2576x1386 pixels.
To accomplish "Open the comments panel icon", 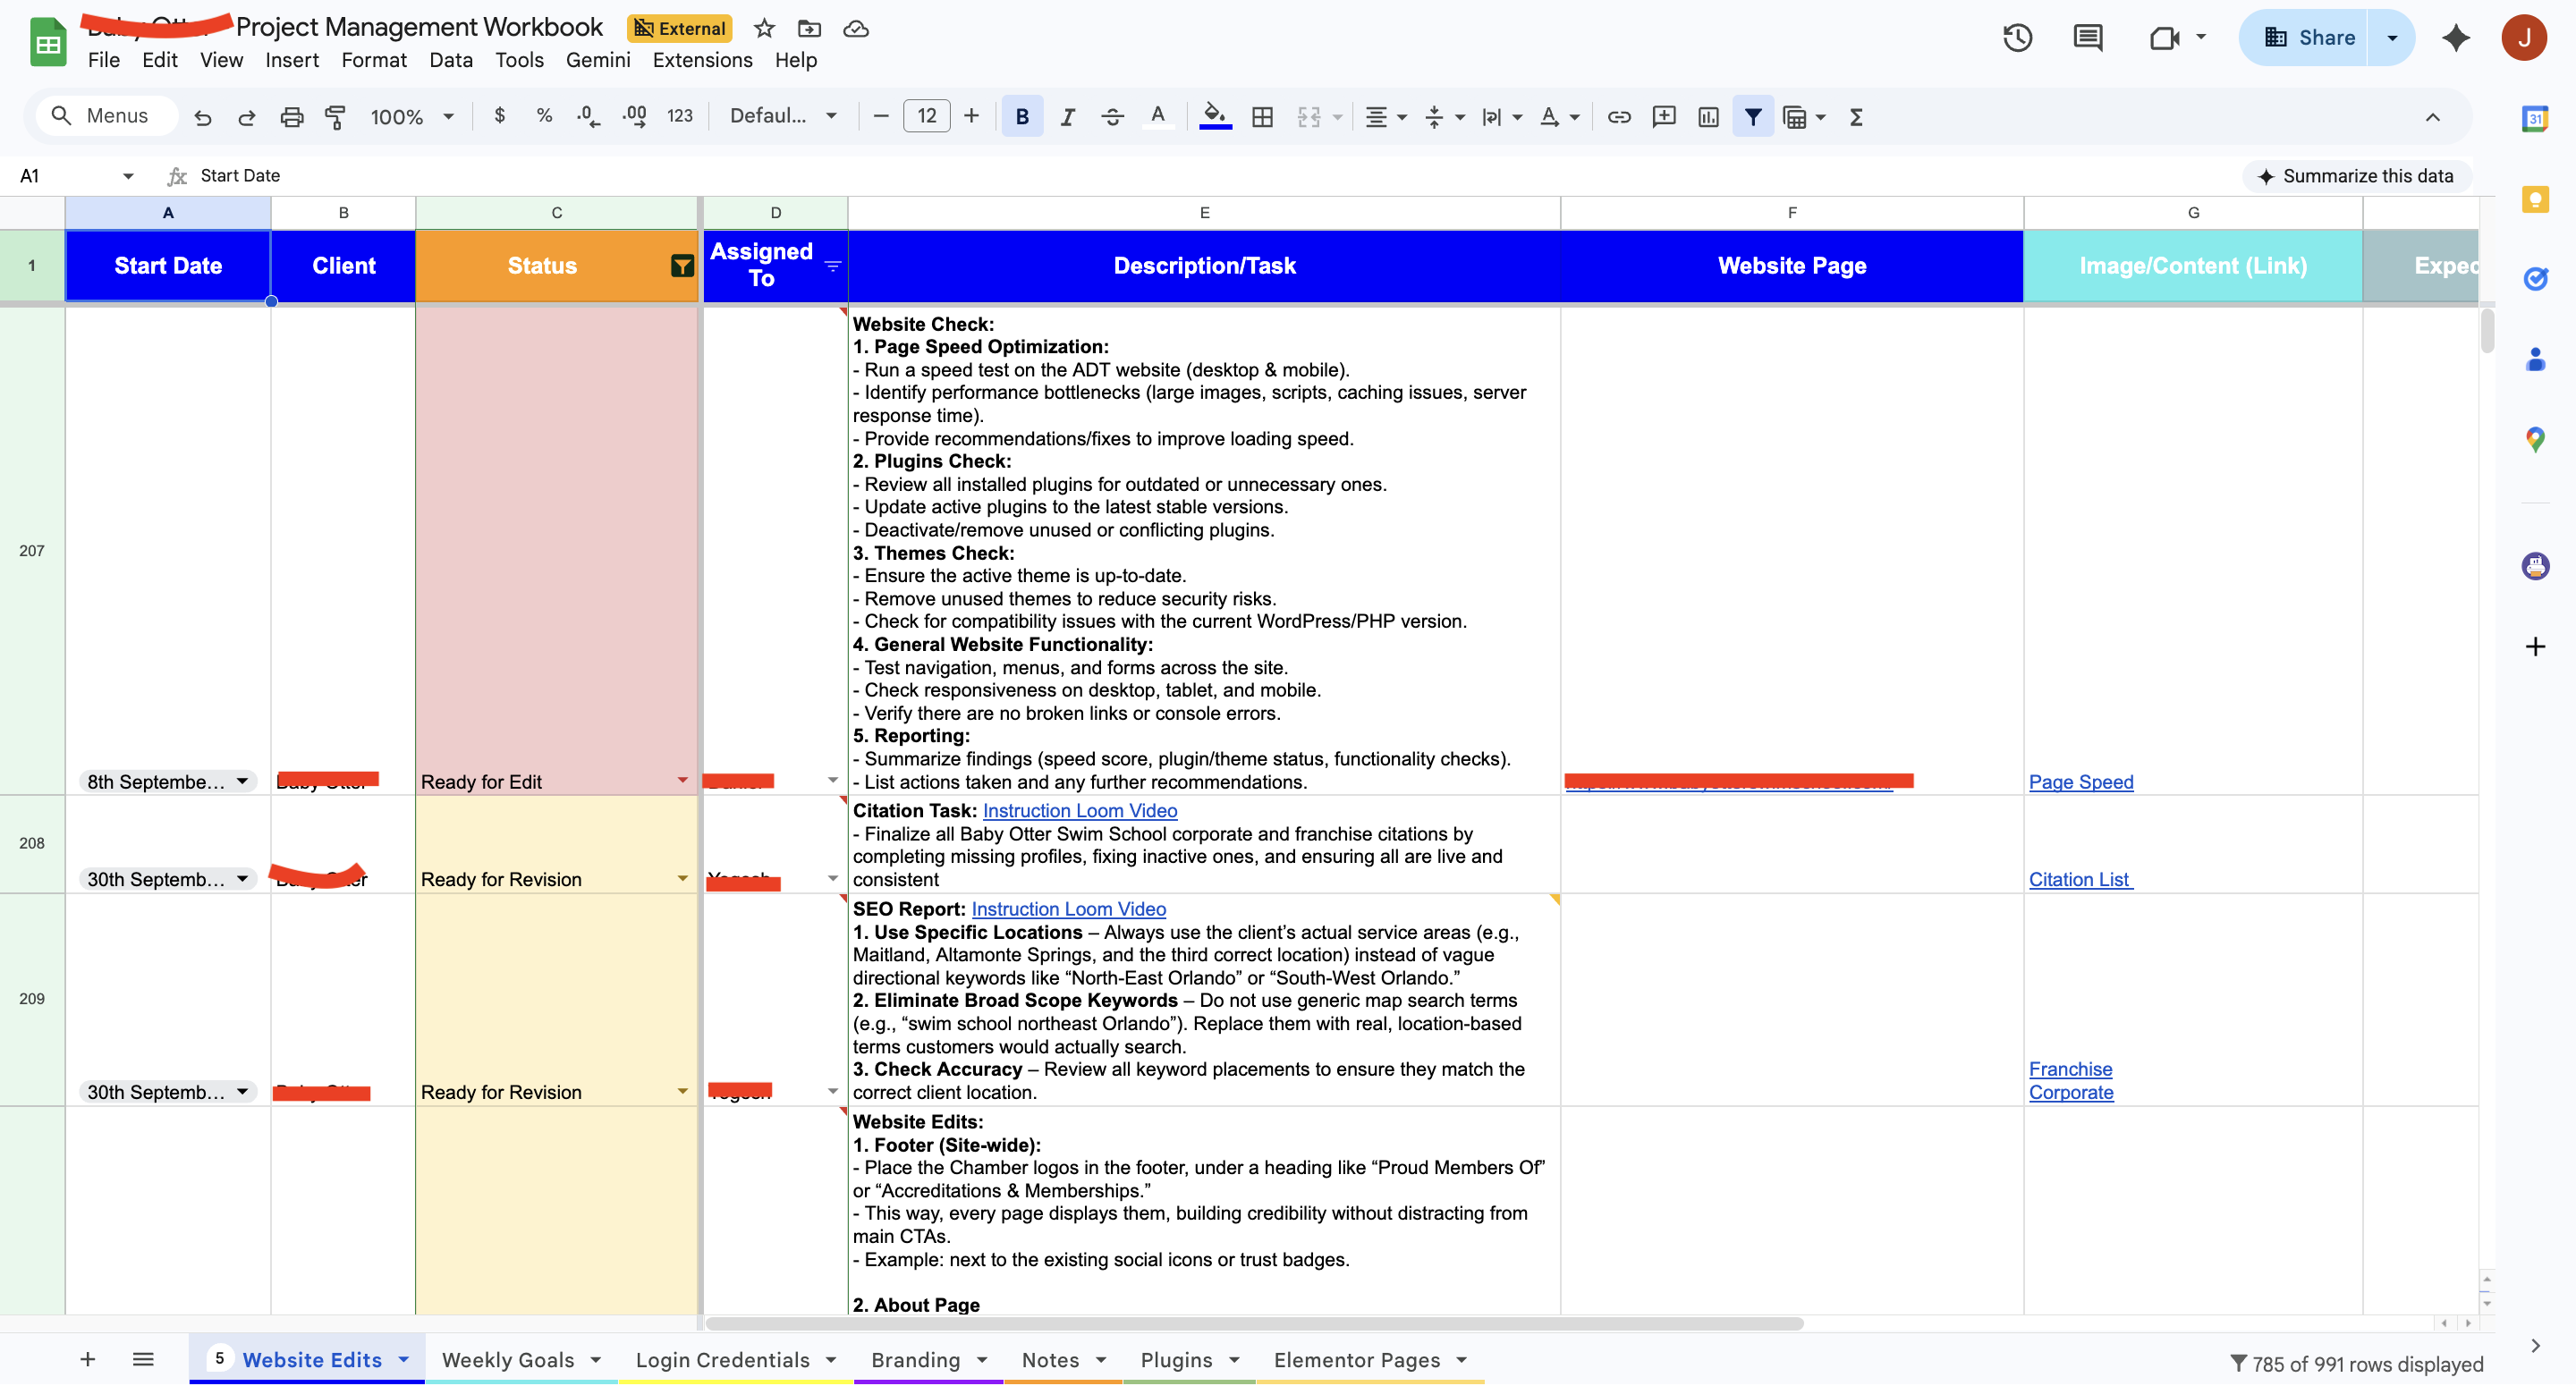I will pos(2087,38).
